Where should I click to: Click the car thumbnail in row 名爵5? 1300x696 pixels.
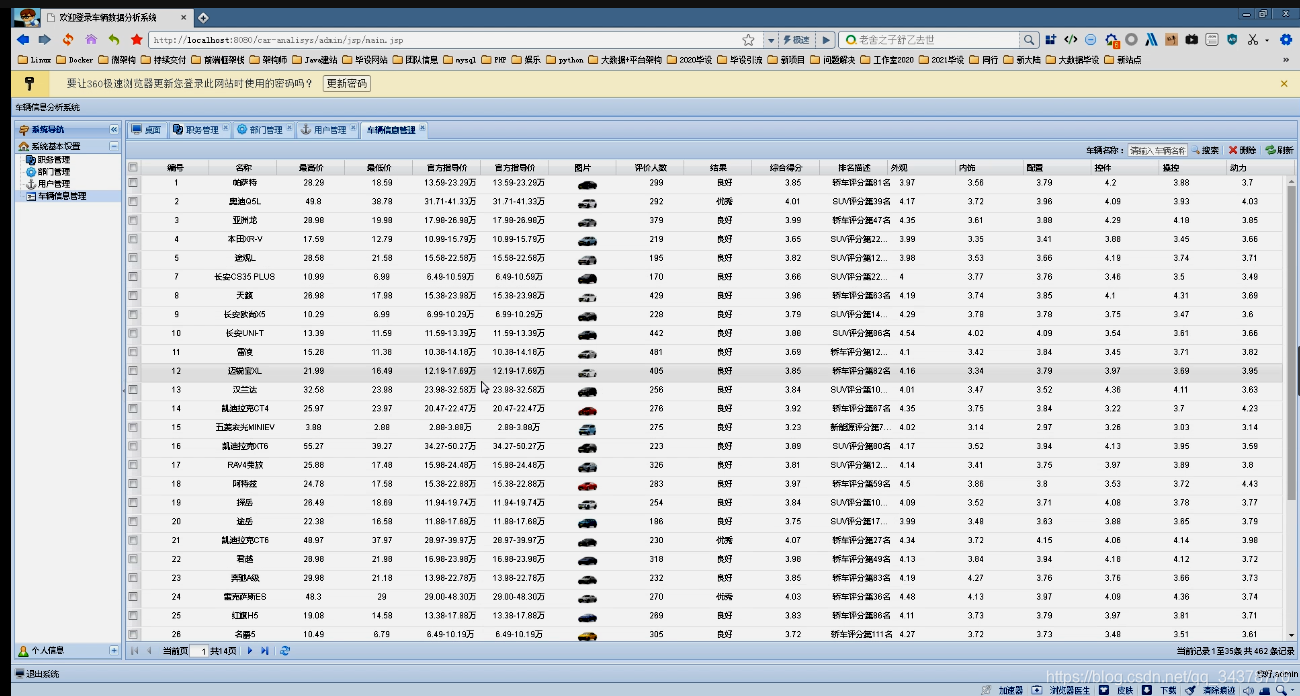coord(587,634)
